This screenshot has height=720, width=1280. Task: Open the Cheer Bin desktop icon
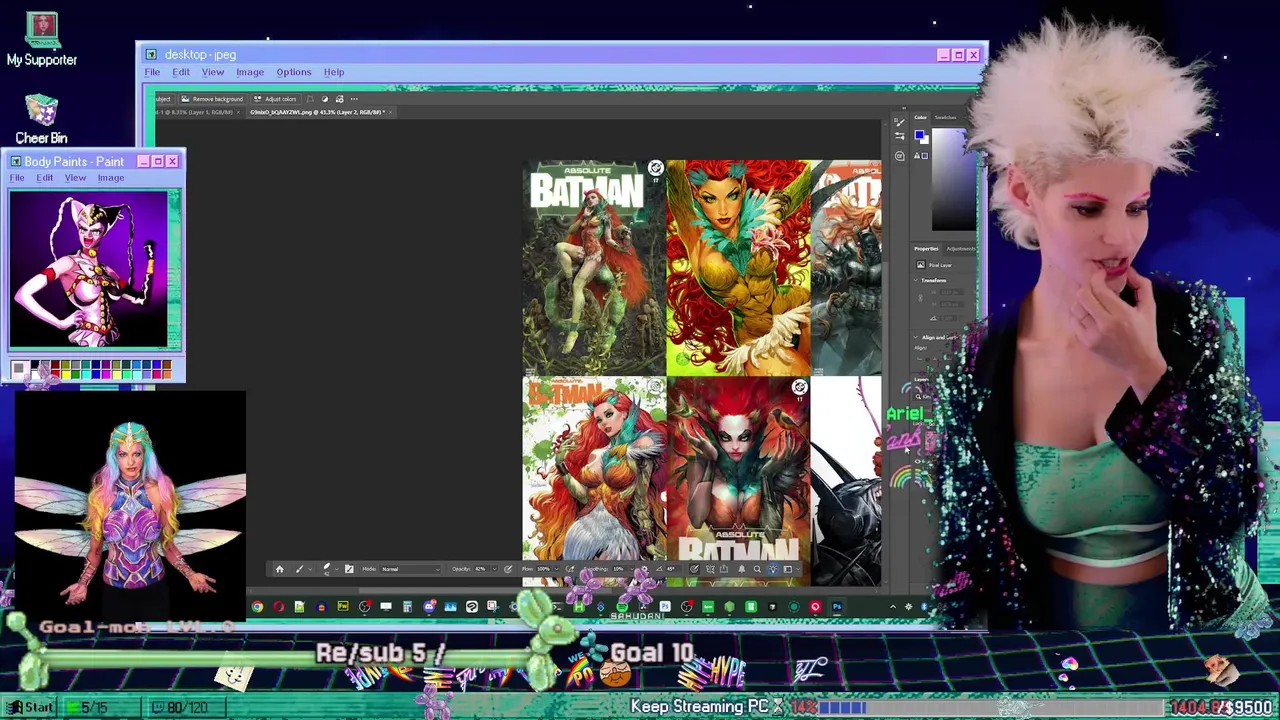[41, 120]
